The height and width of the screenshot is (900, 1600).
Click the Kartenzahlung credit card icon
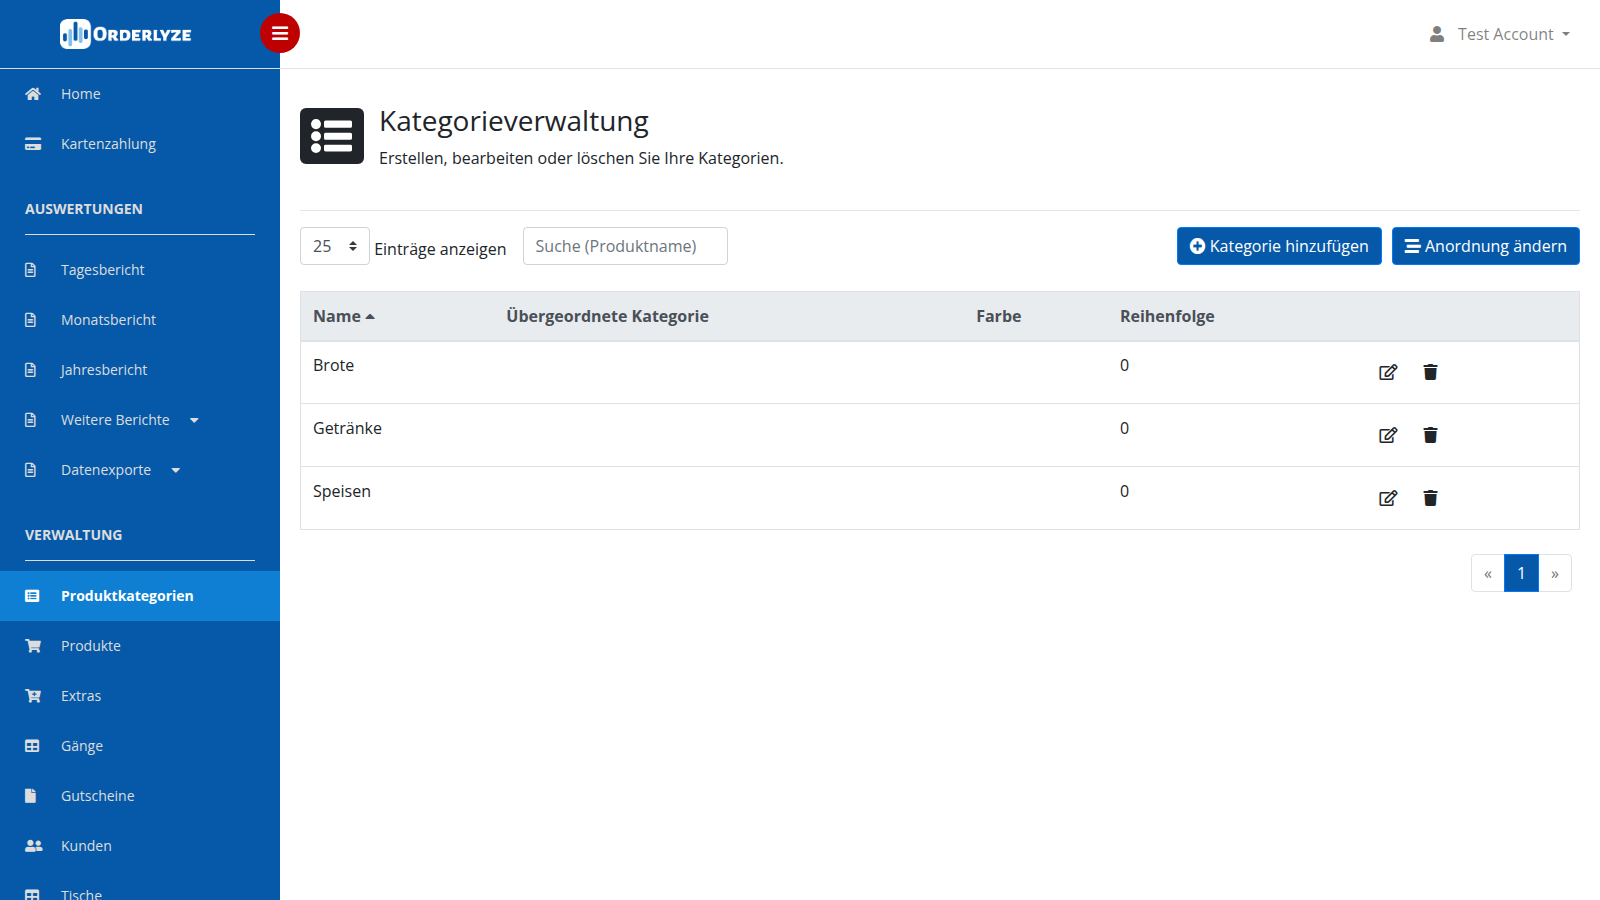(33, 144)
